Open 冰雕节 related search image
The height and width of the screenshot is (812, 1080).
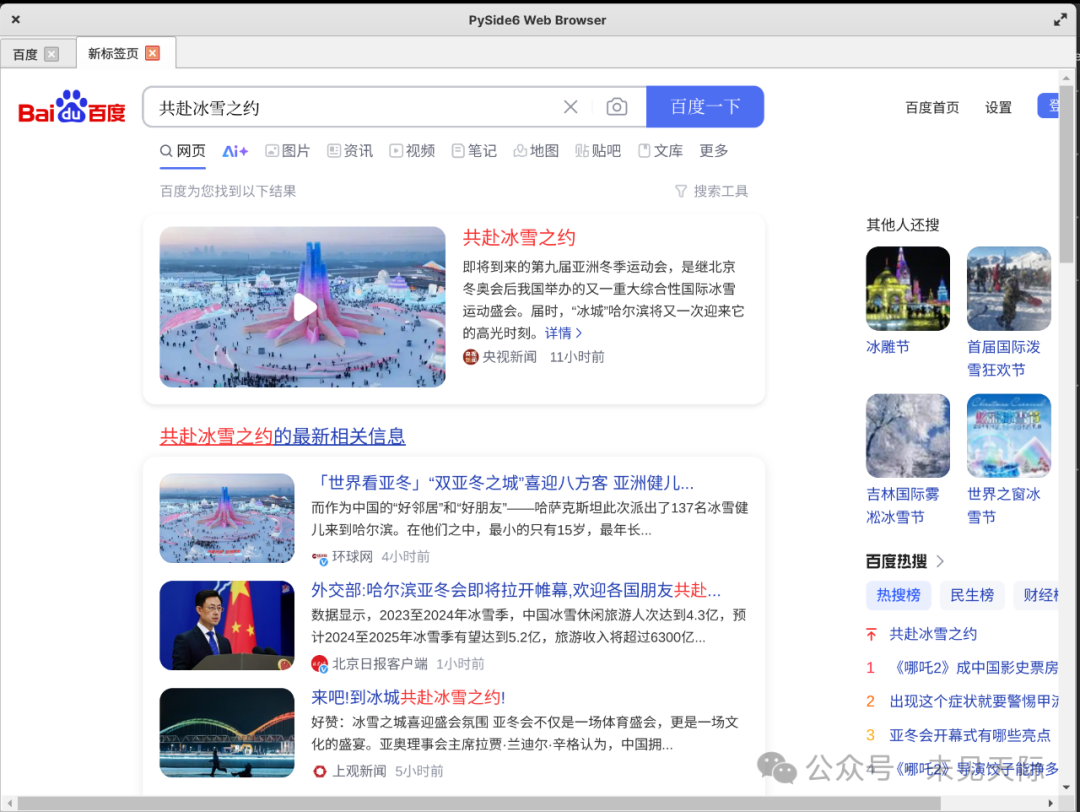pos(908,289)
